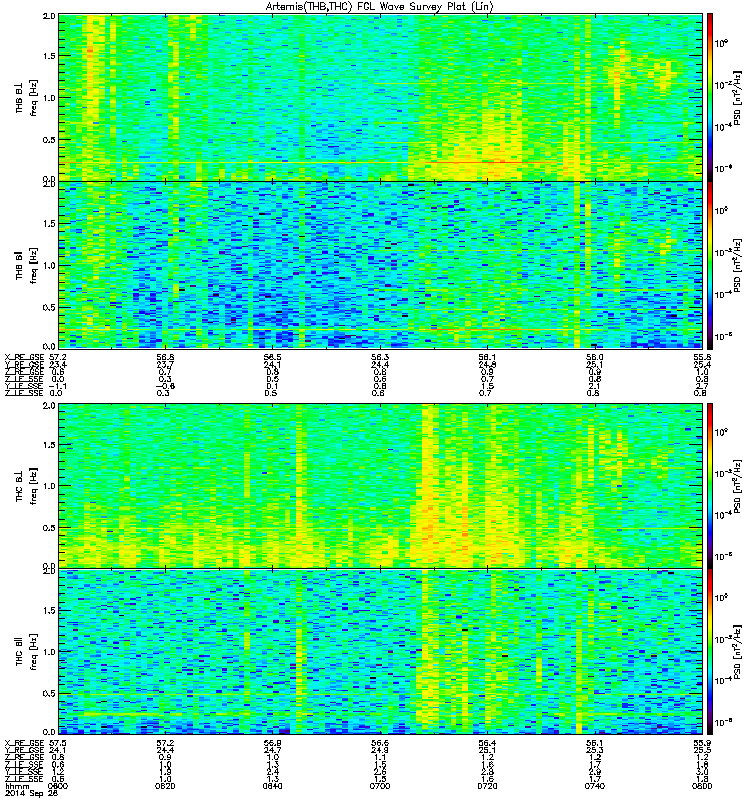Click the 1.0 tick on the THC B∥ frequency axis
The height and width of the screenshot is (800, 750).
(49, 652)
